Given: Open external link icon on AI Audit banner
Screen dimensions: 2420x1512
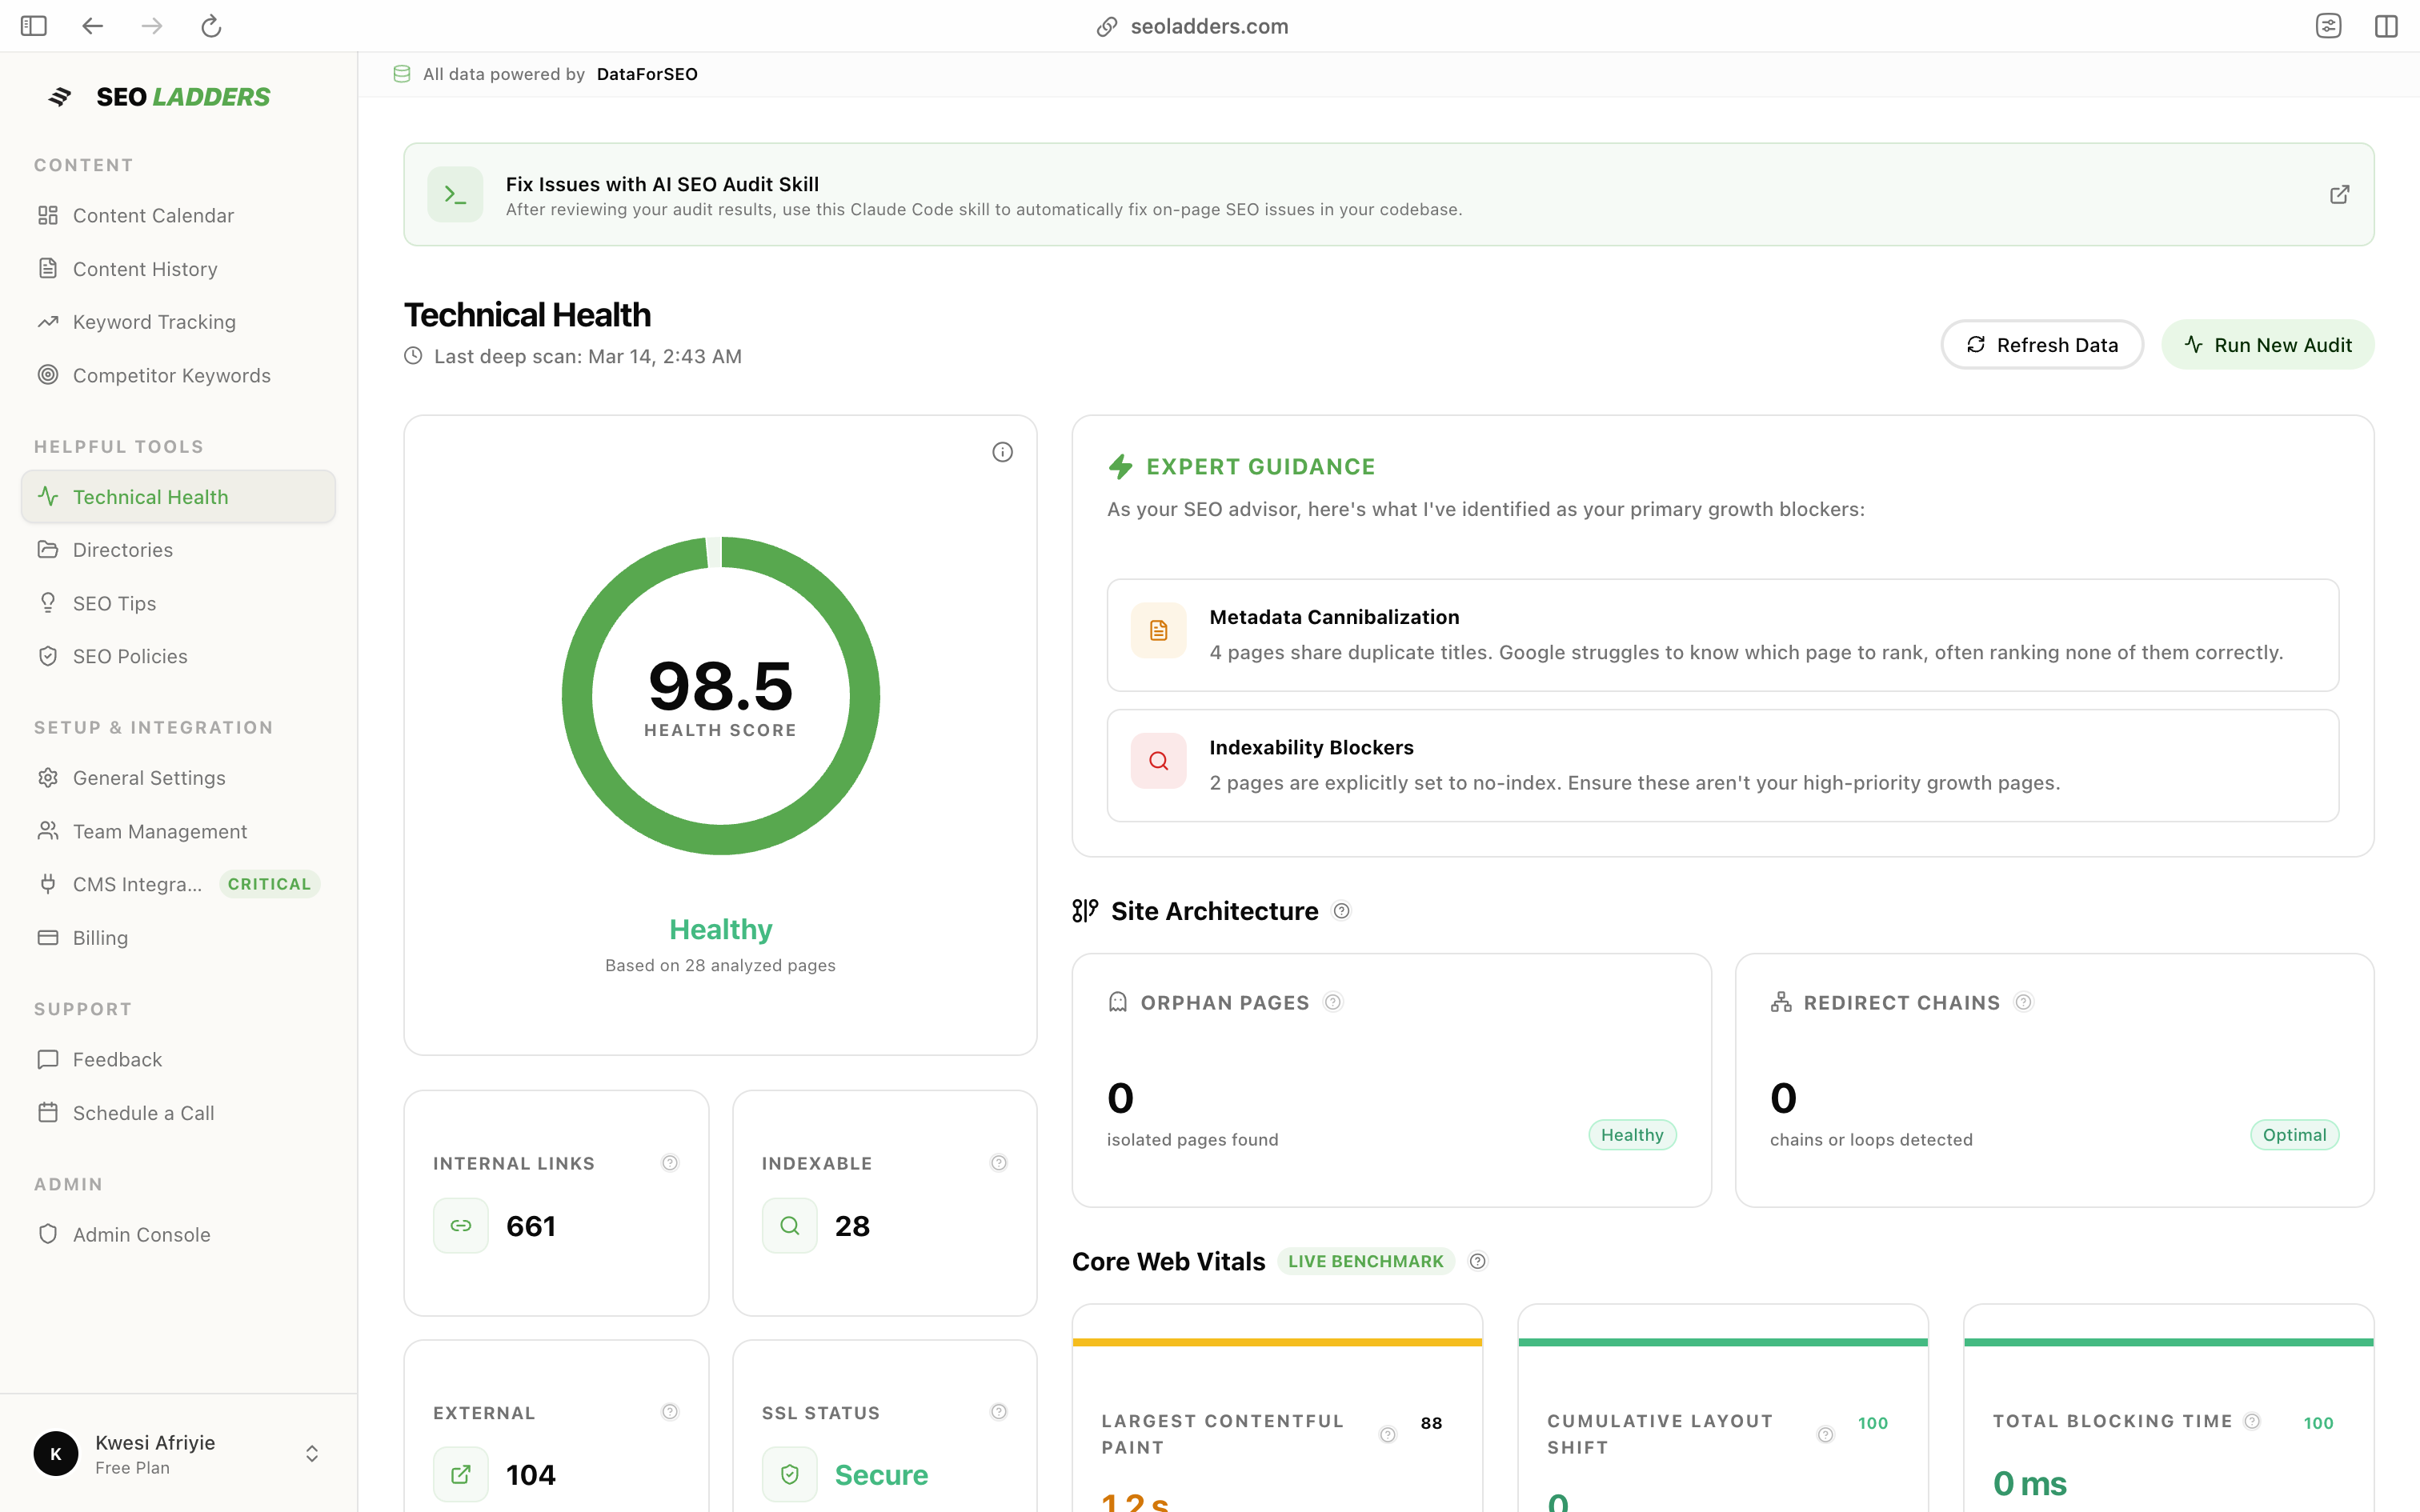Looking at the screenshot, I should 2339,194.
